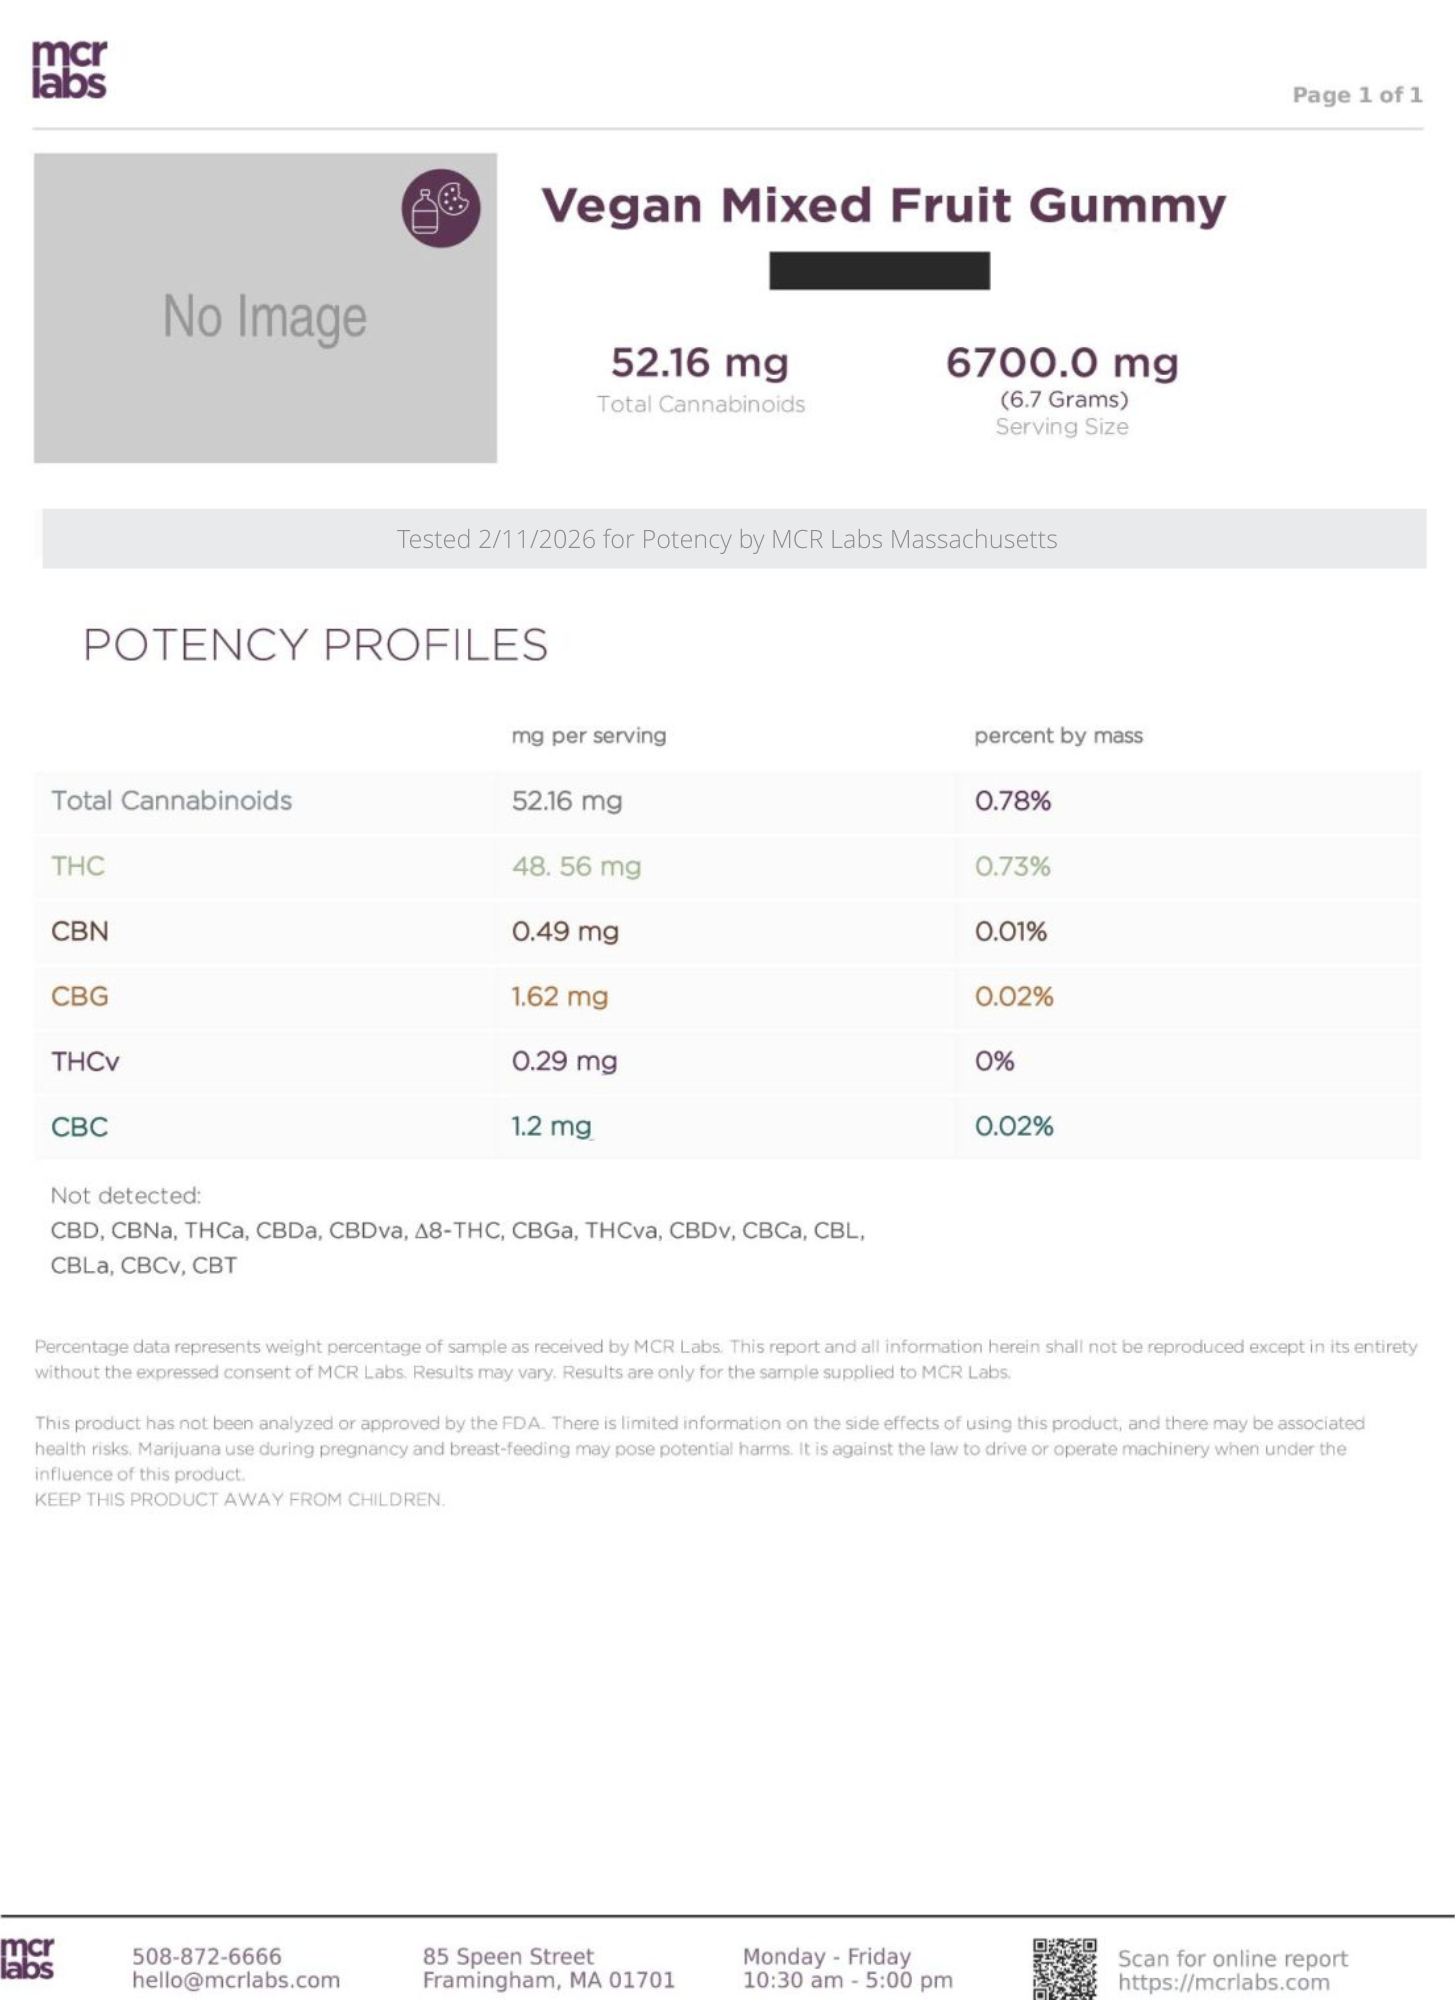The image size is (1455, 2000).
Task: Select the Vegan Mixed Fruit Gummy title
Action: (883, 205)
